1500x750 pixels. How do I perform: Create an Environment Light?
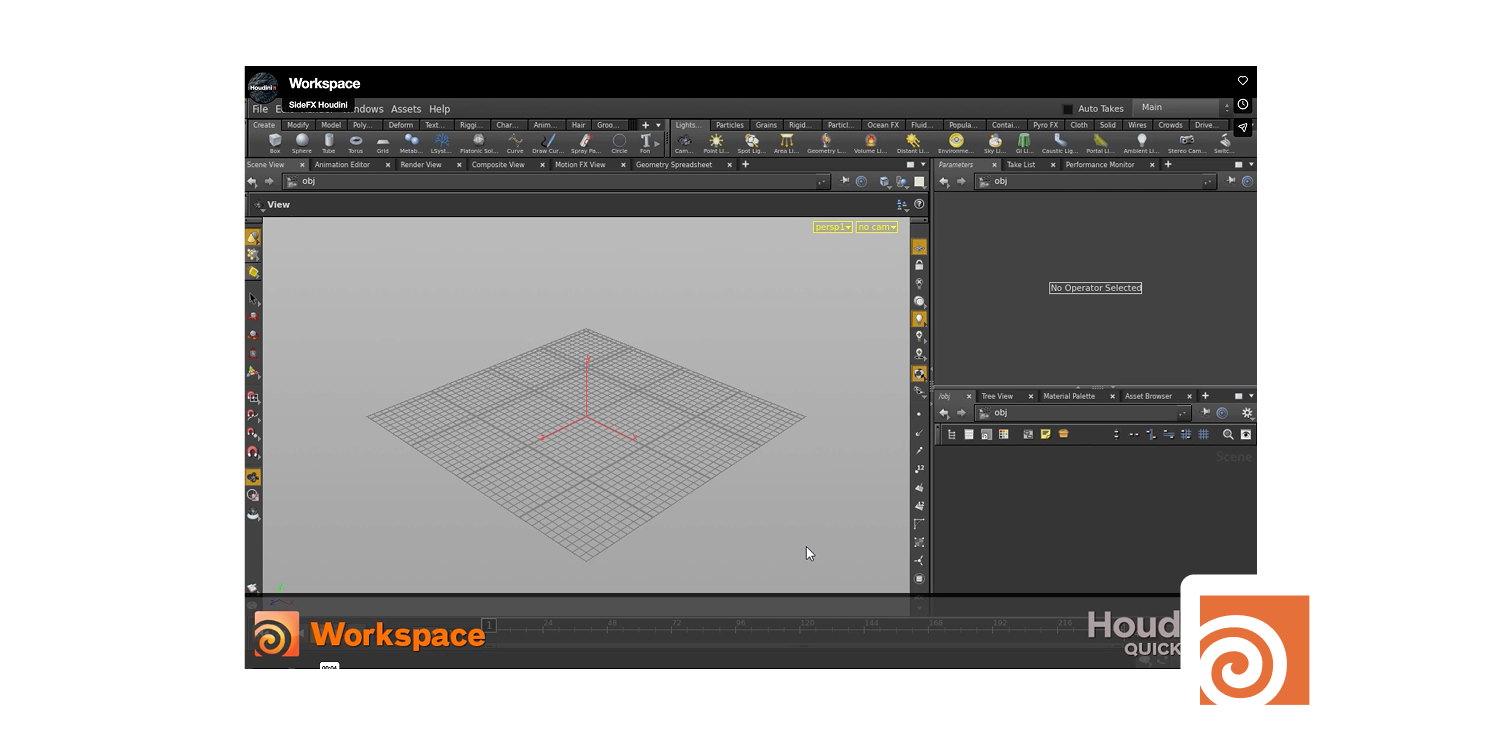coord(956,144)
